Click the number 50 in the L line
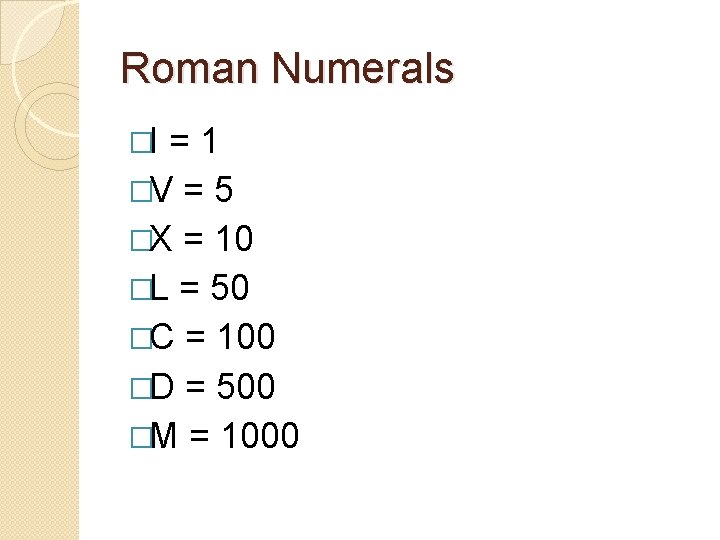Image resolution: width=720 pixels, height=540 pixels. [230, 289]
